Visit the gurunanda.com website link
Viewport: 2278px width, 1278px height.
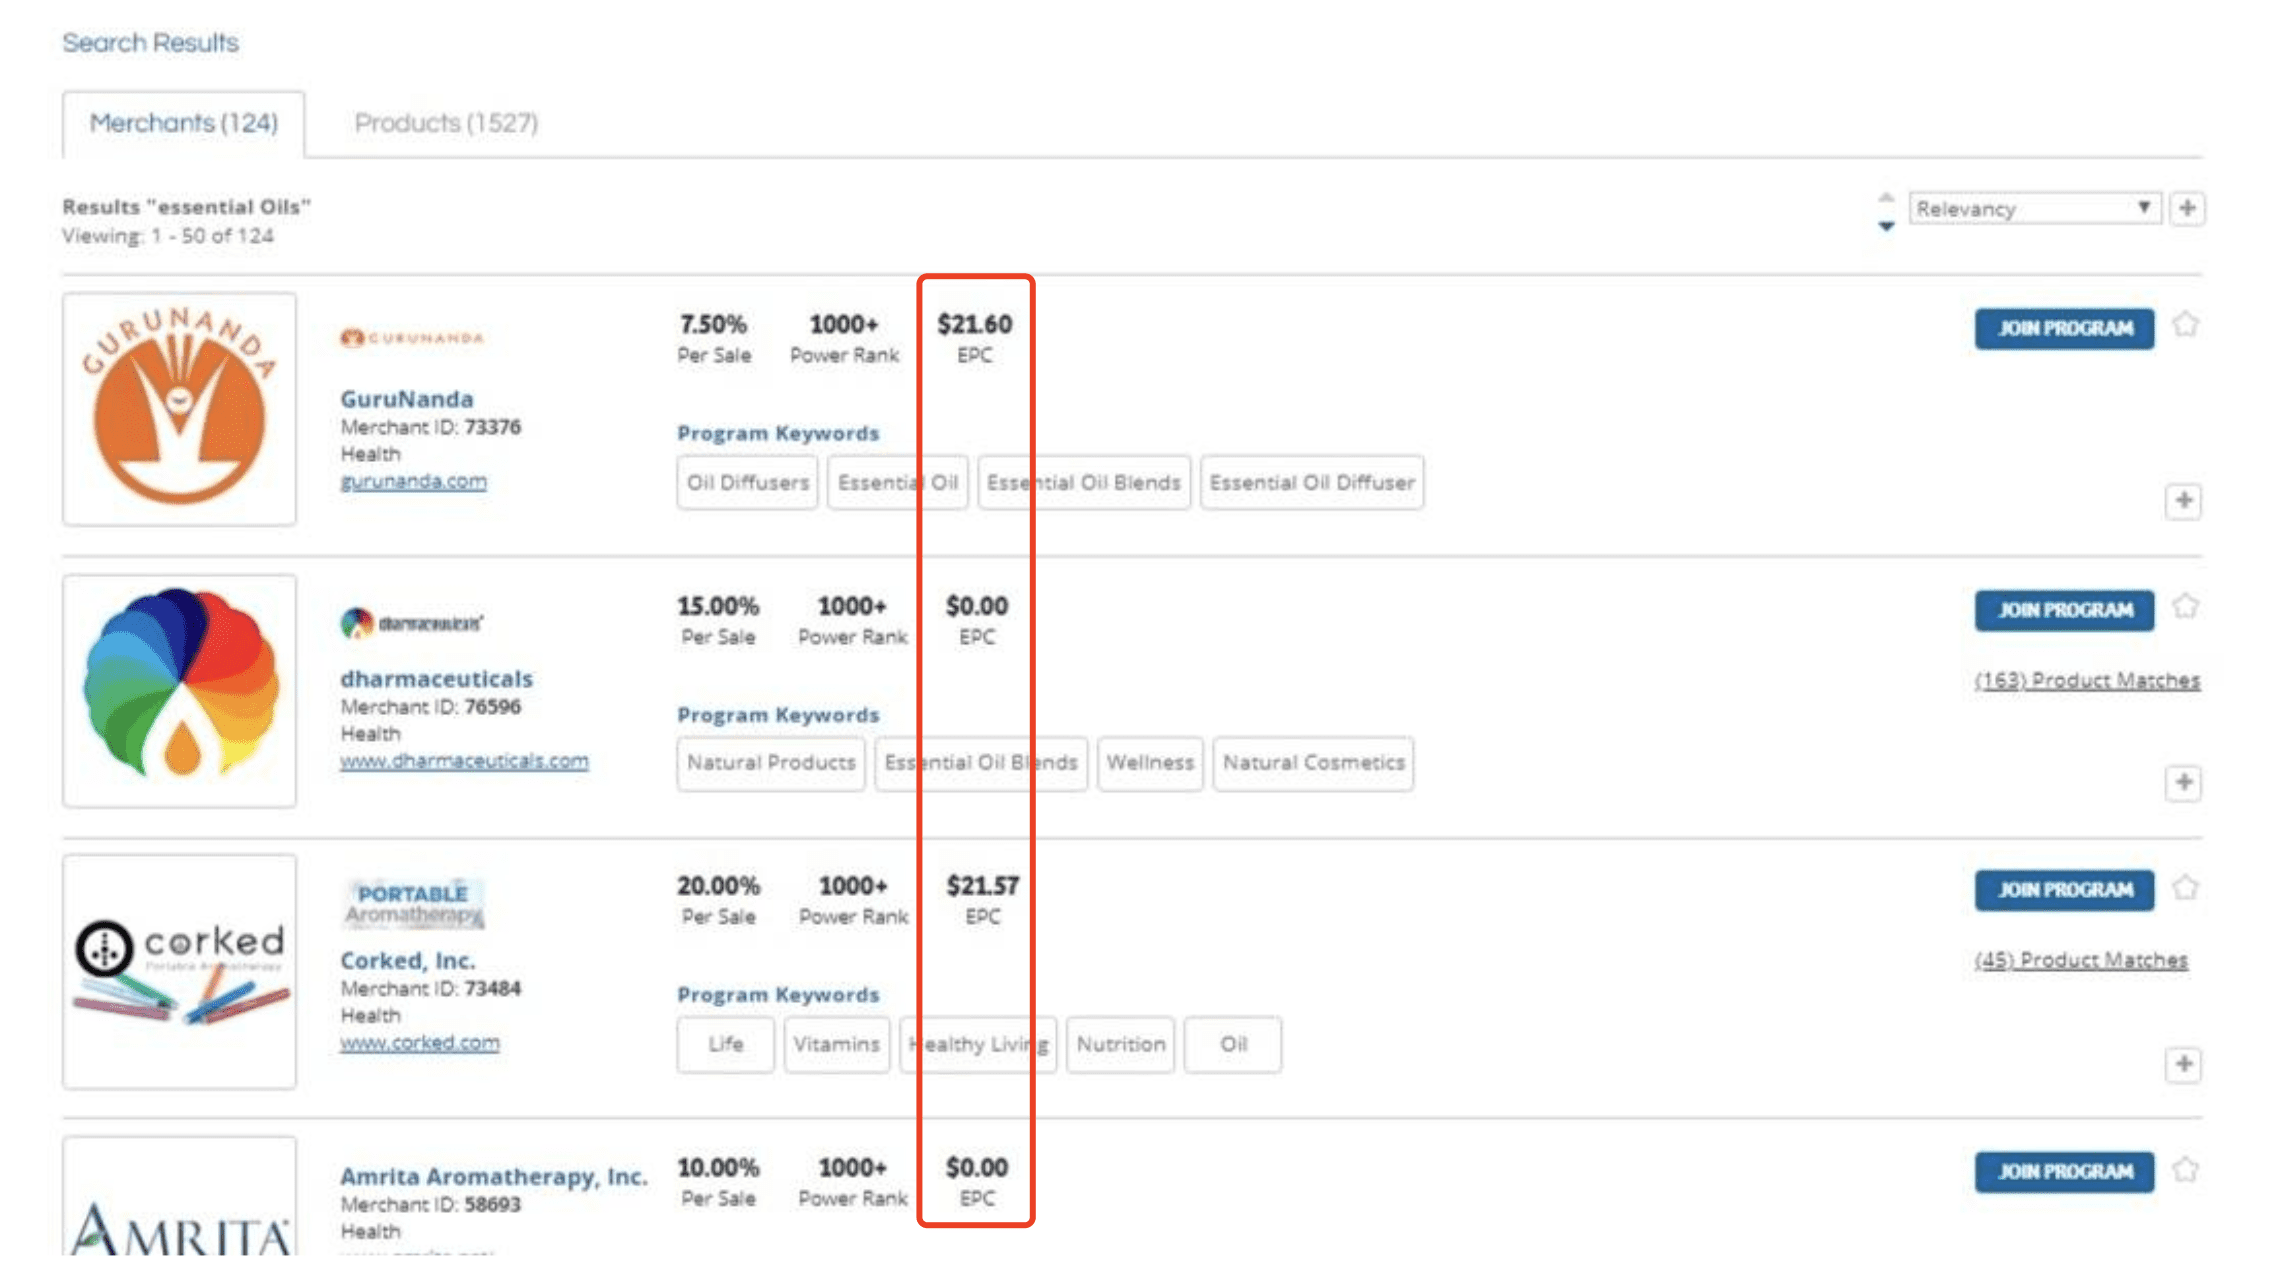click(414, 481)
